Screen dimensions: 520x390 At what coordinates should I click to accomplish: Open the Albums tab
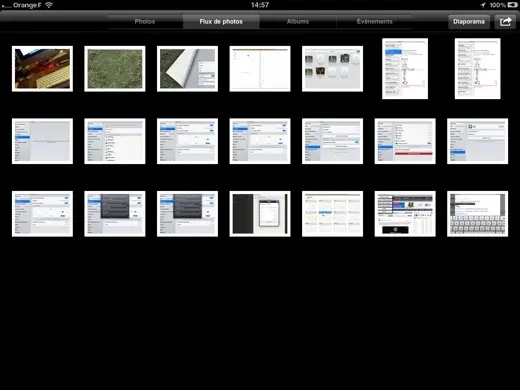(298, 21)
